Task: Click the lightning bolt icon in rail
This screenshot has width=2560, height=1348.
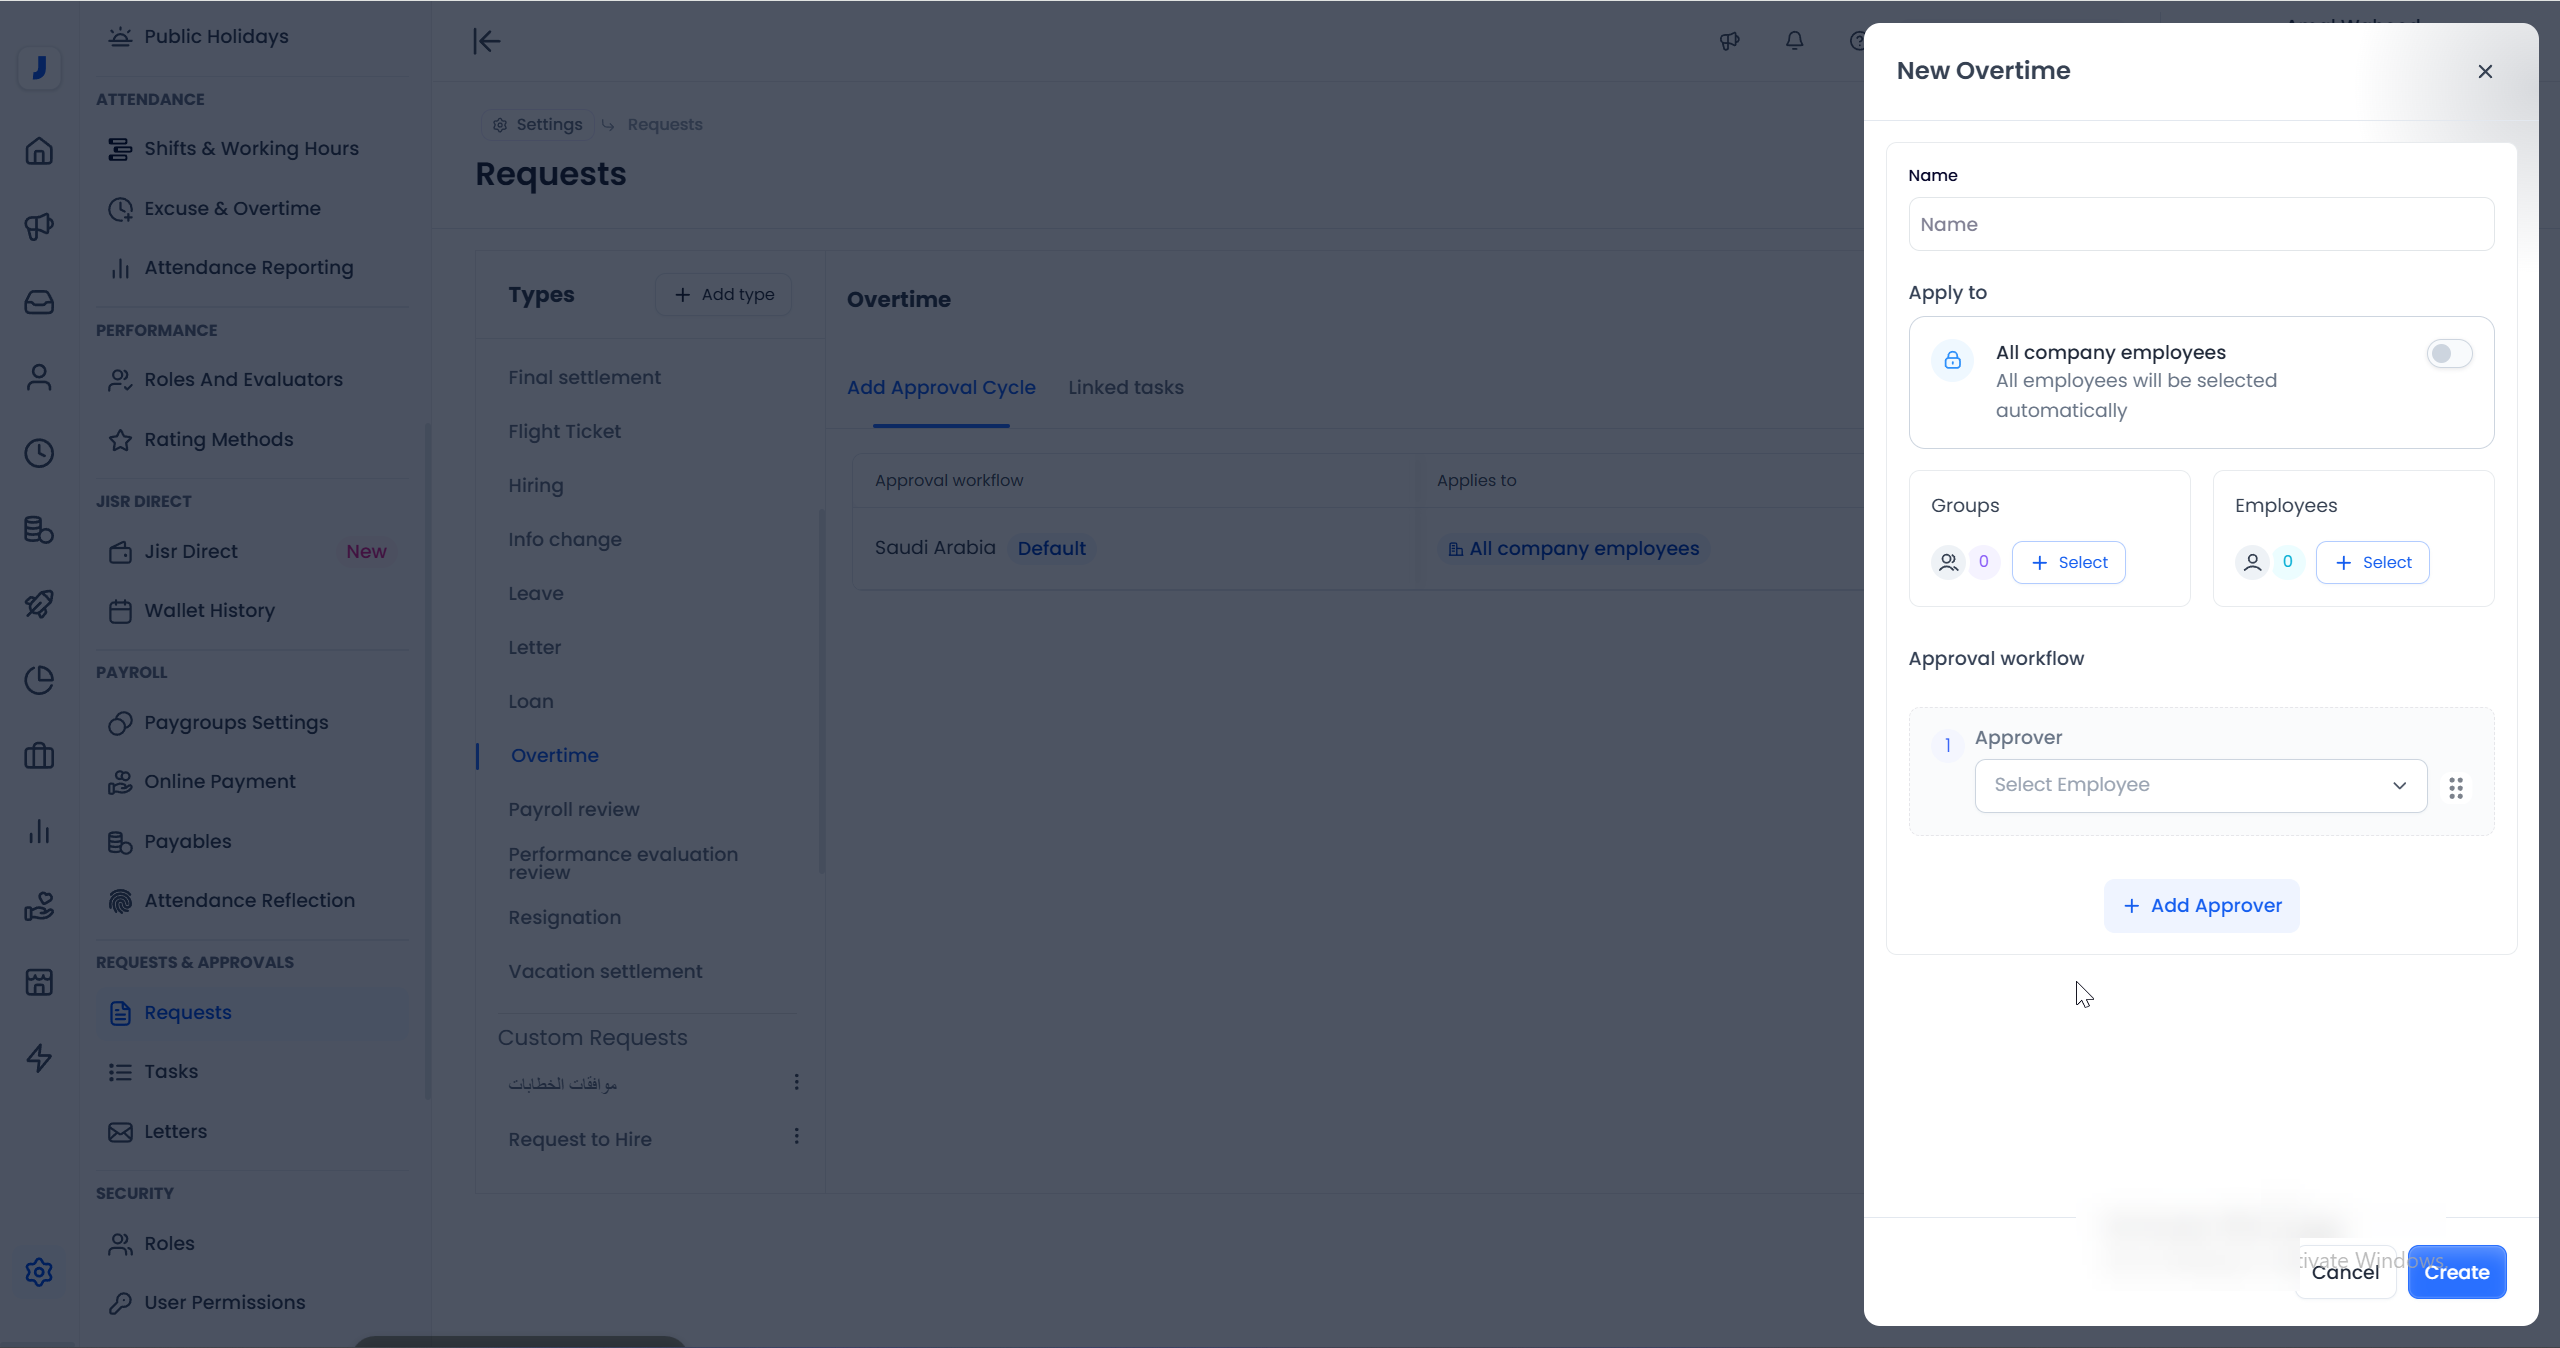Action: pyautogui.click(x=39, y=1058)
